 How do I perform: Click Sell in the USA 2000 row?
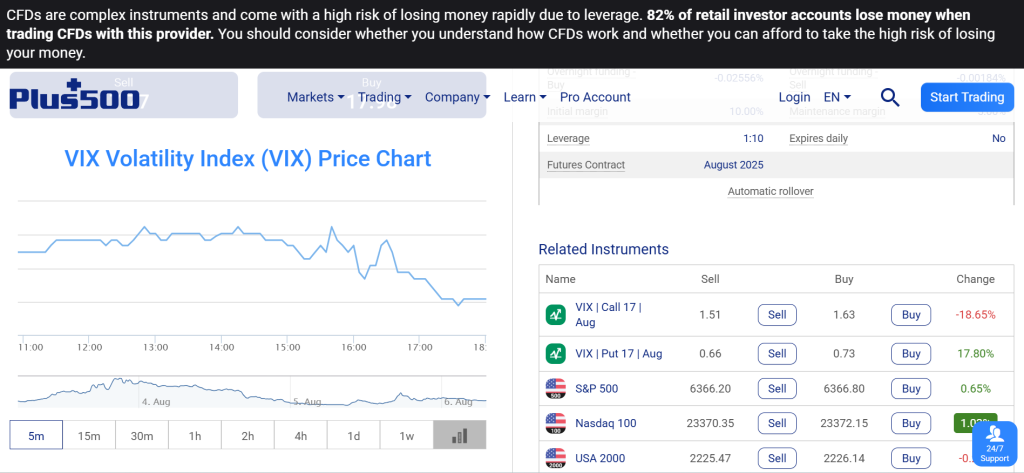[x=777, y=458]
